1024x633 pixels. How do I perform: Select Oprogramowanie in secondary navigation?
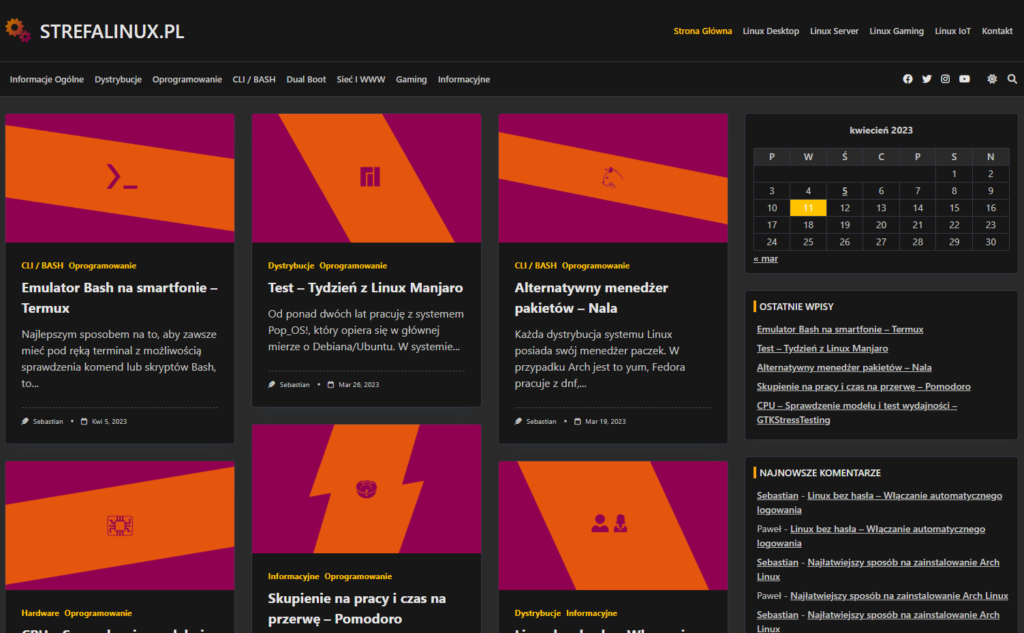[187, 79]
